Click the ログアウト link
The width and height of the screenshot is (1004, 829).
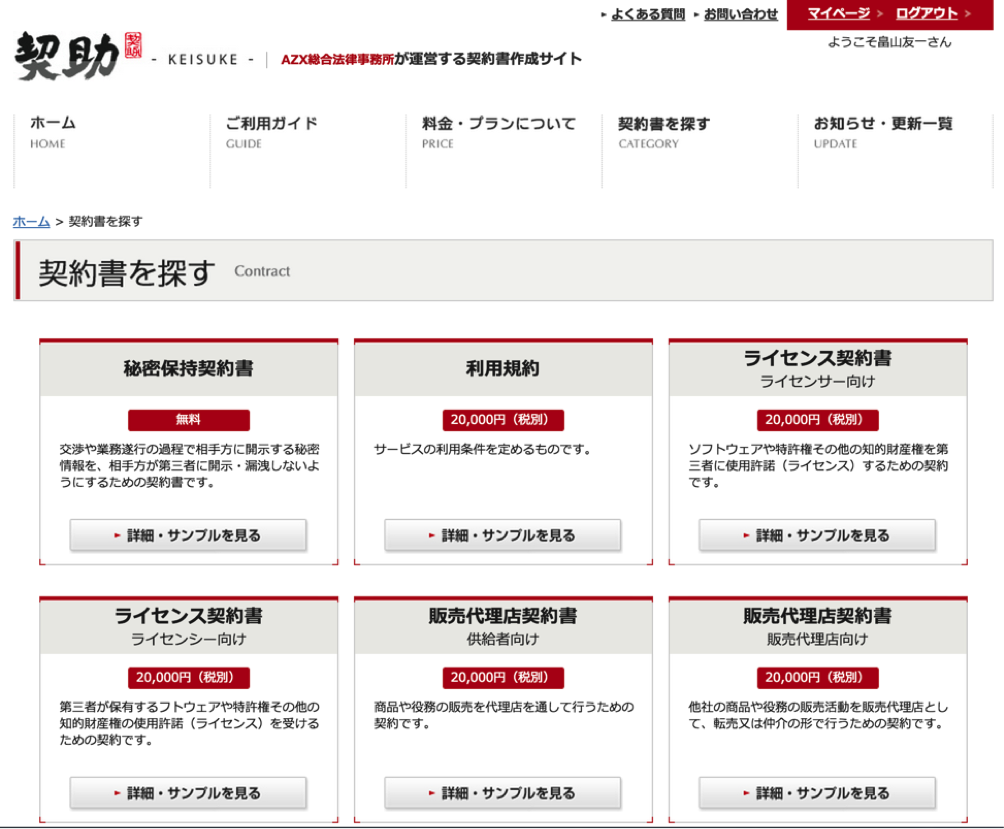click(926, 13)
